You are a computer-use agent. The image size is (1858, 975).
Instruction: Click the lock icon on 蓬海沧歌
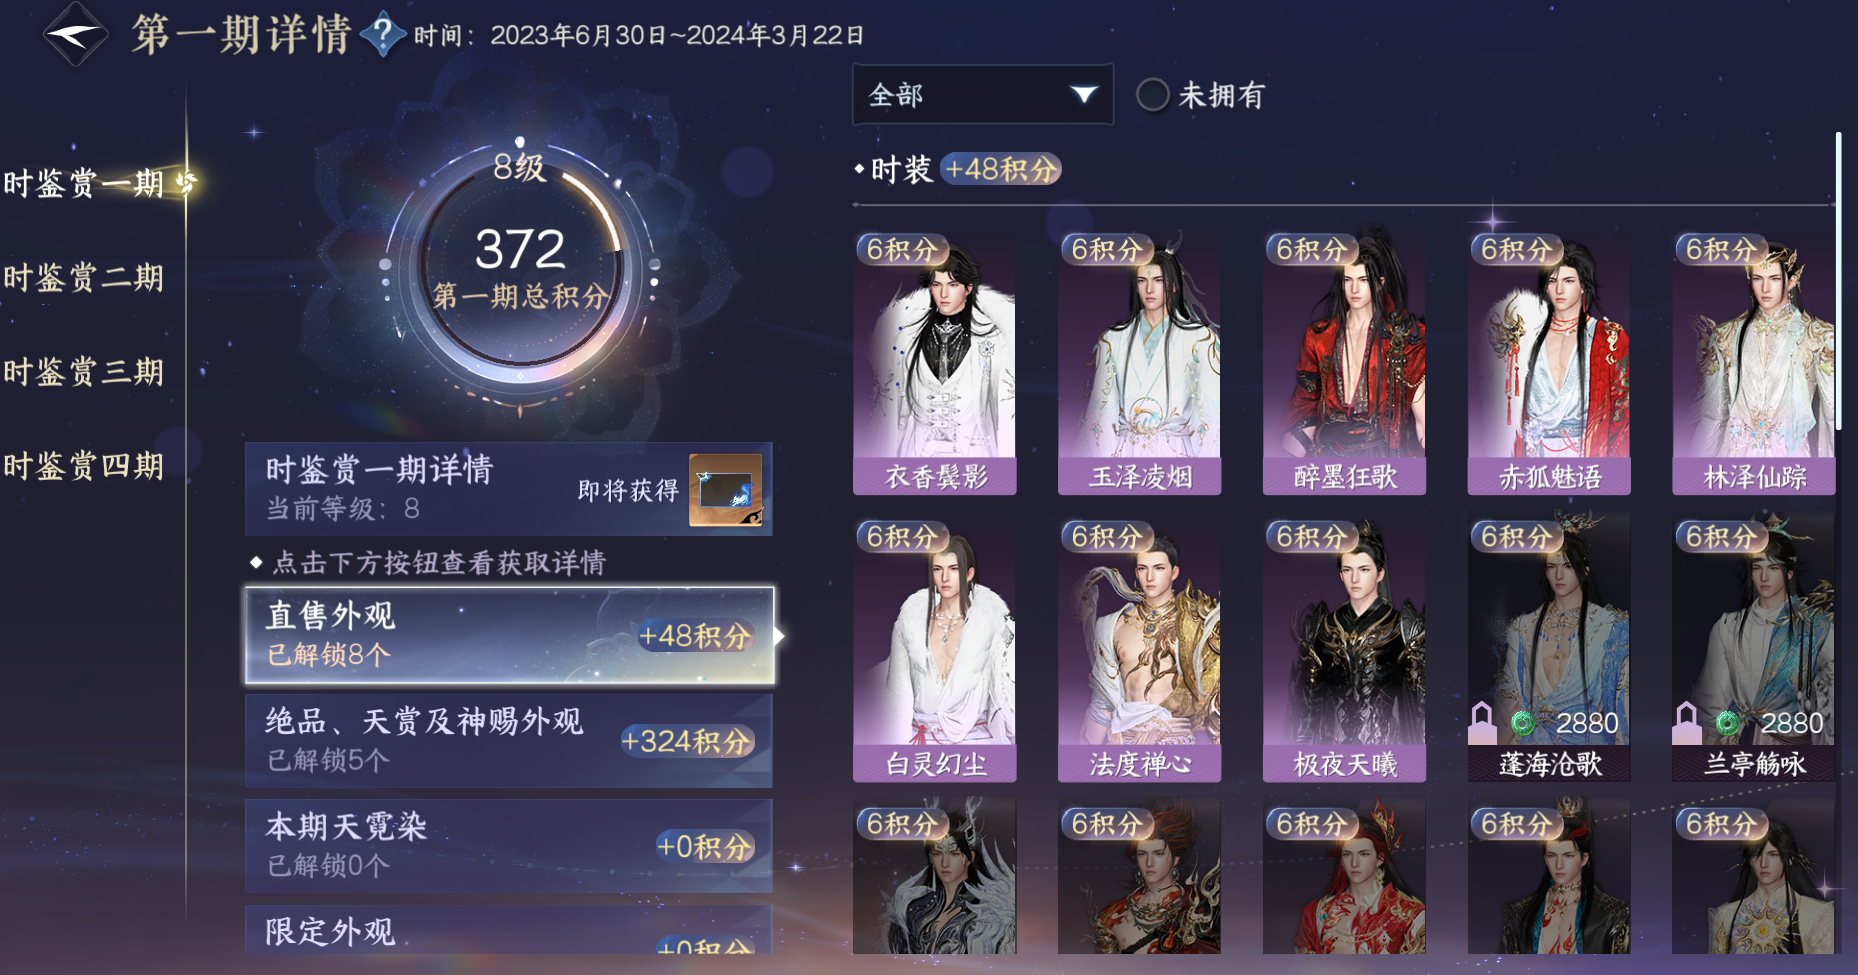point(1482,722)
